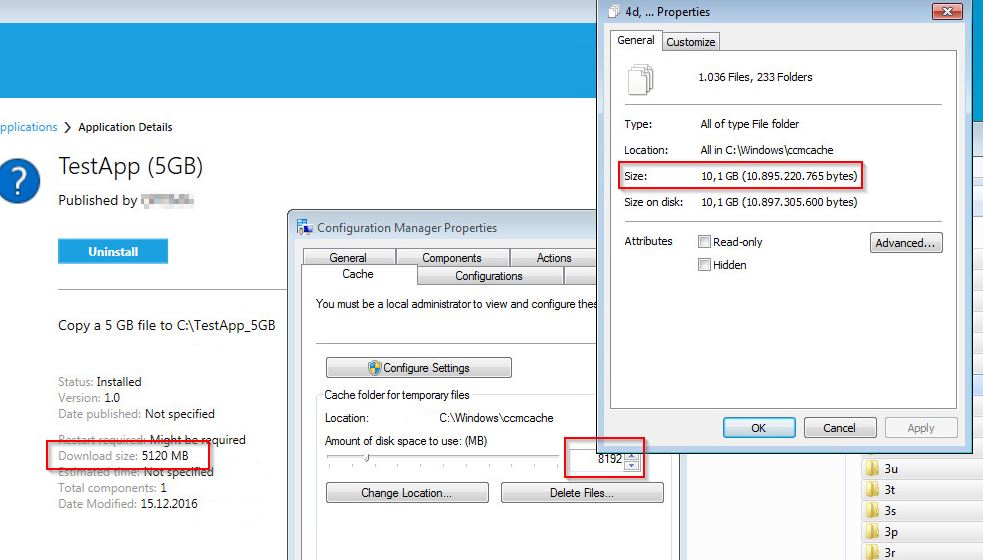The height and width of the screenshot is (560, 983).
Task: Open Advanced attributes dialog
Action: (x=906, y=243)
